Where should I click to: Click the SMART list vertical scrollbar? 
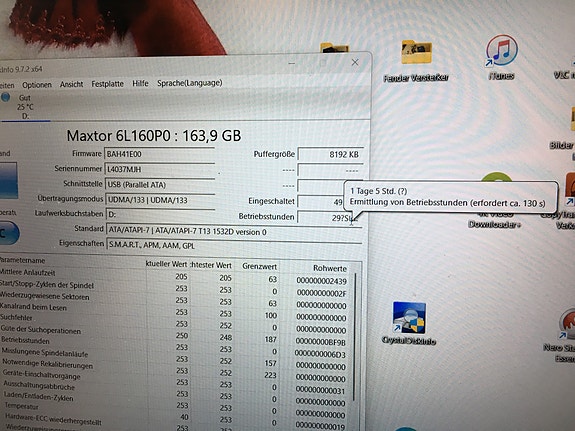point(355,337)
